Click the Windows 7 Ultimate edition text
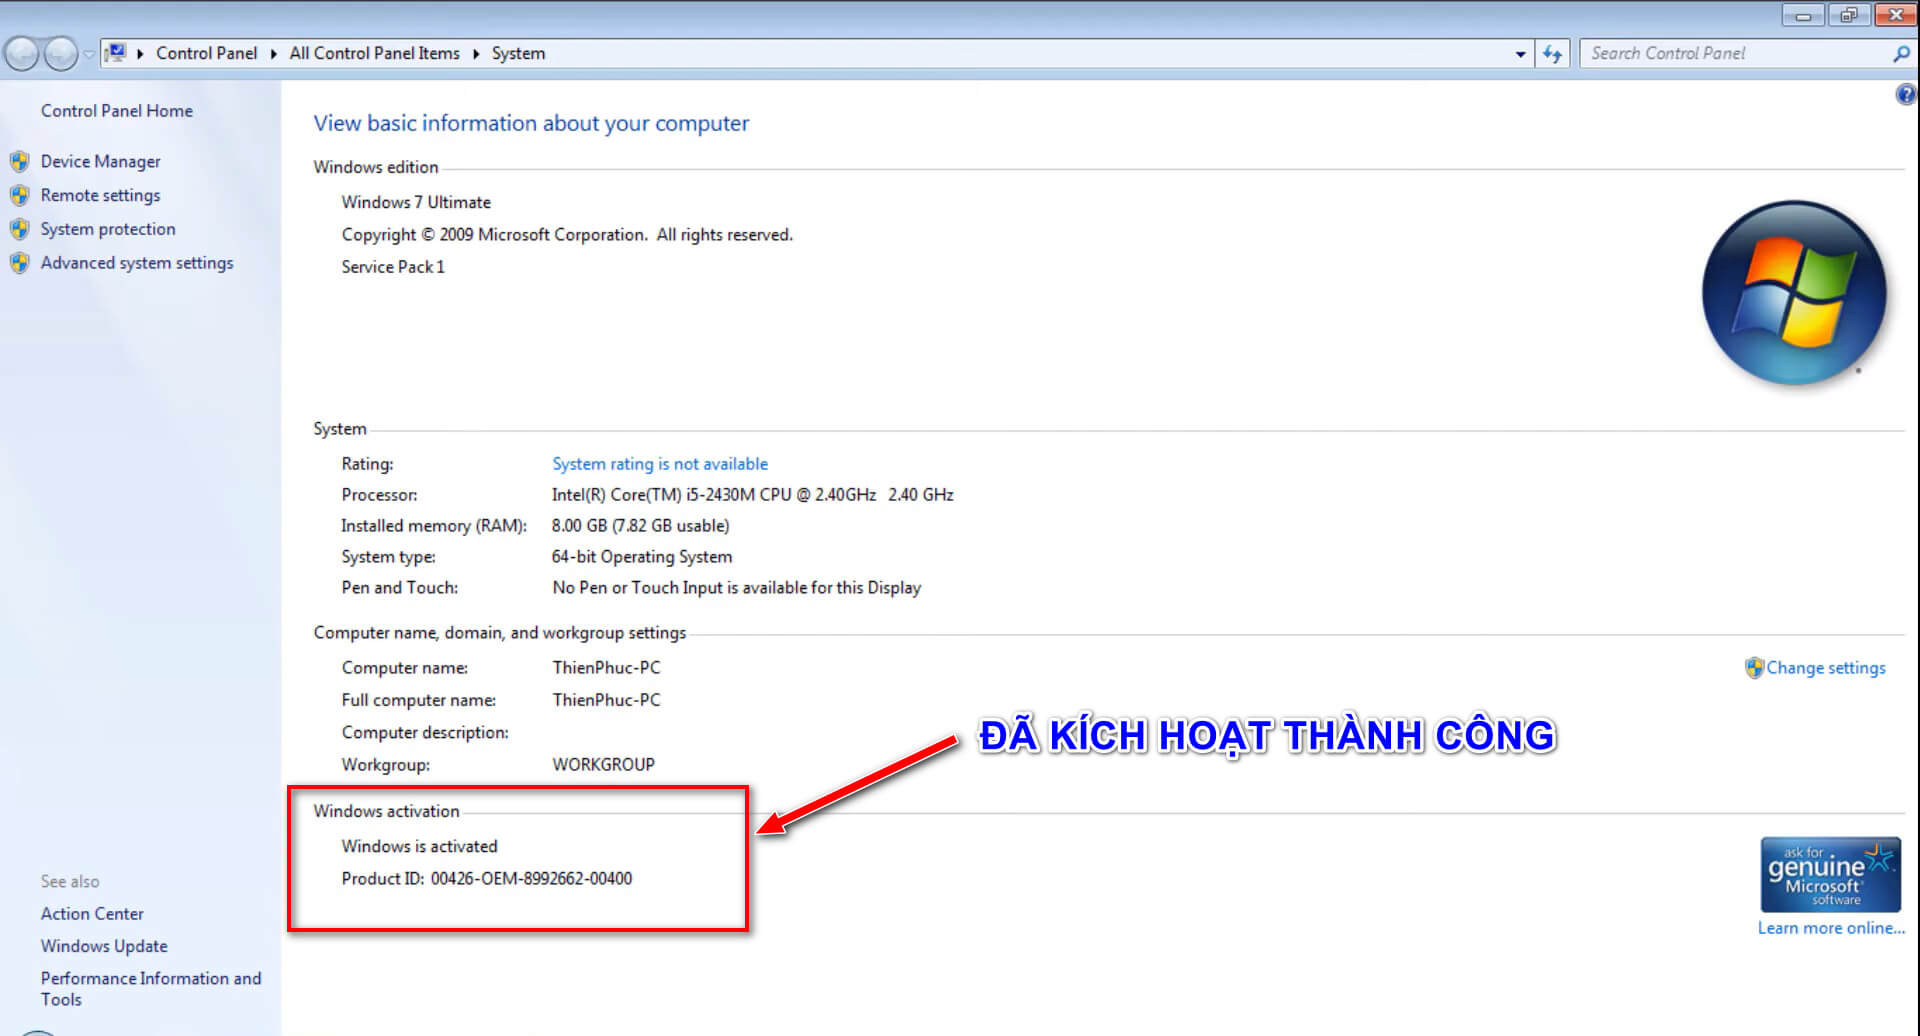This screenshot has width=1920, height=1036. pos(416,202)
